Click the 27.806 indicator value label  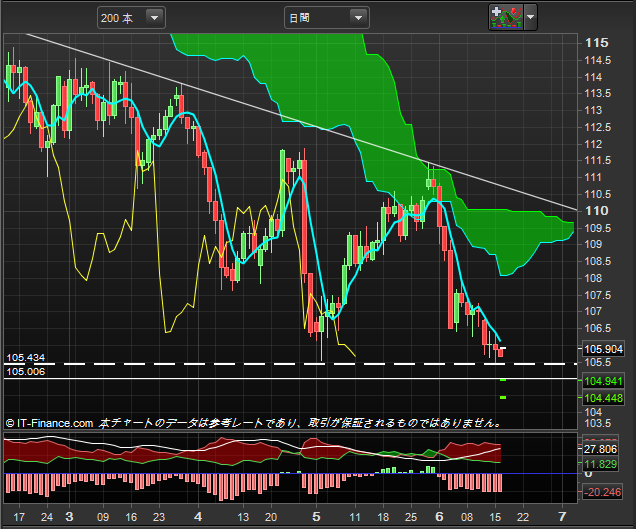coord(600,449)
